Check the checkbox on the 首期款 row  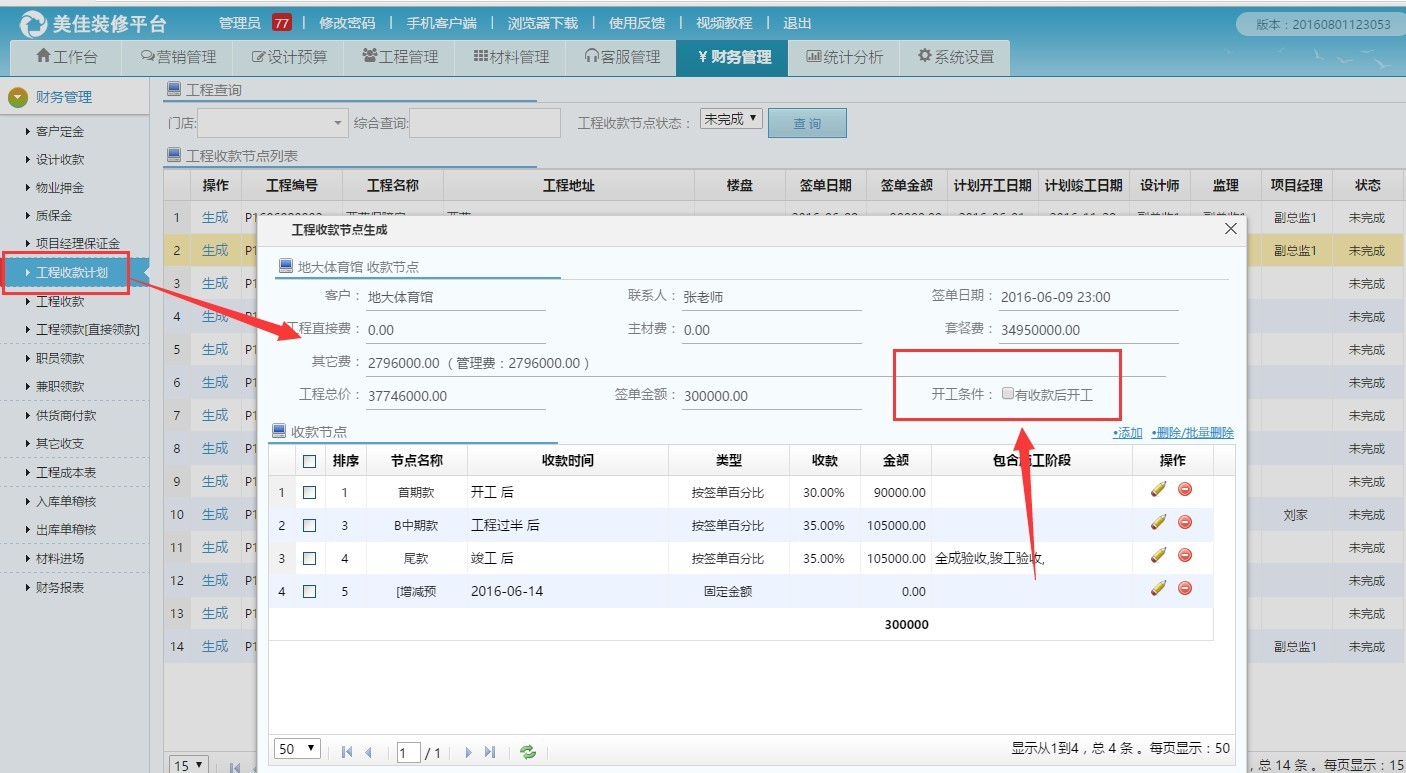click(309, 491)
